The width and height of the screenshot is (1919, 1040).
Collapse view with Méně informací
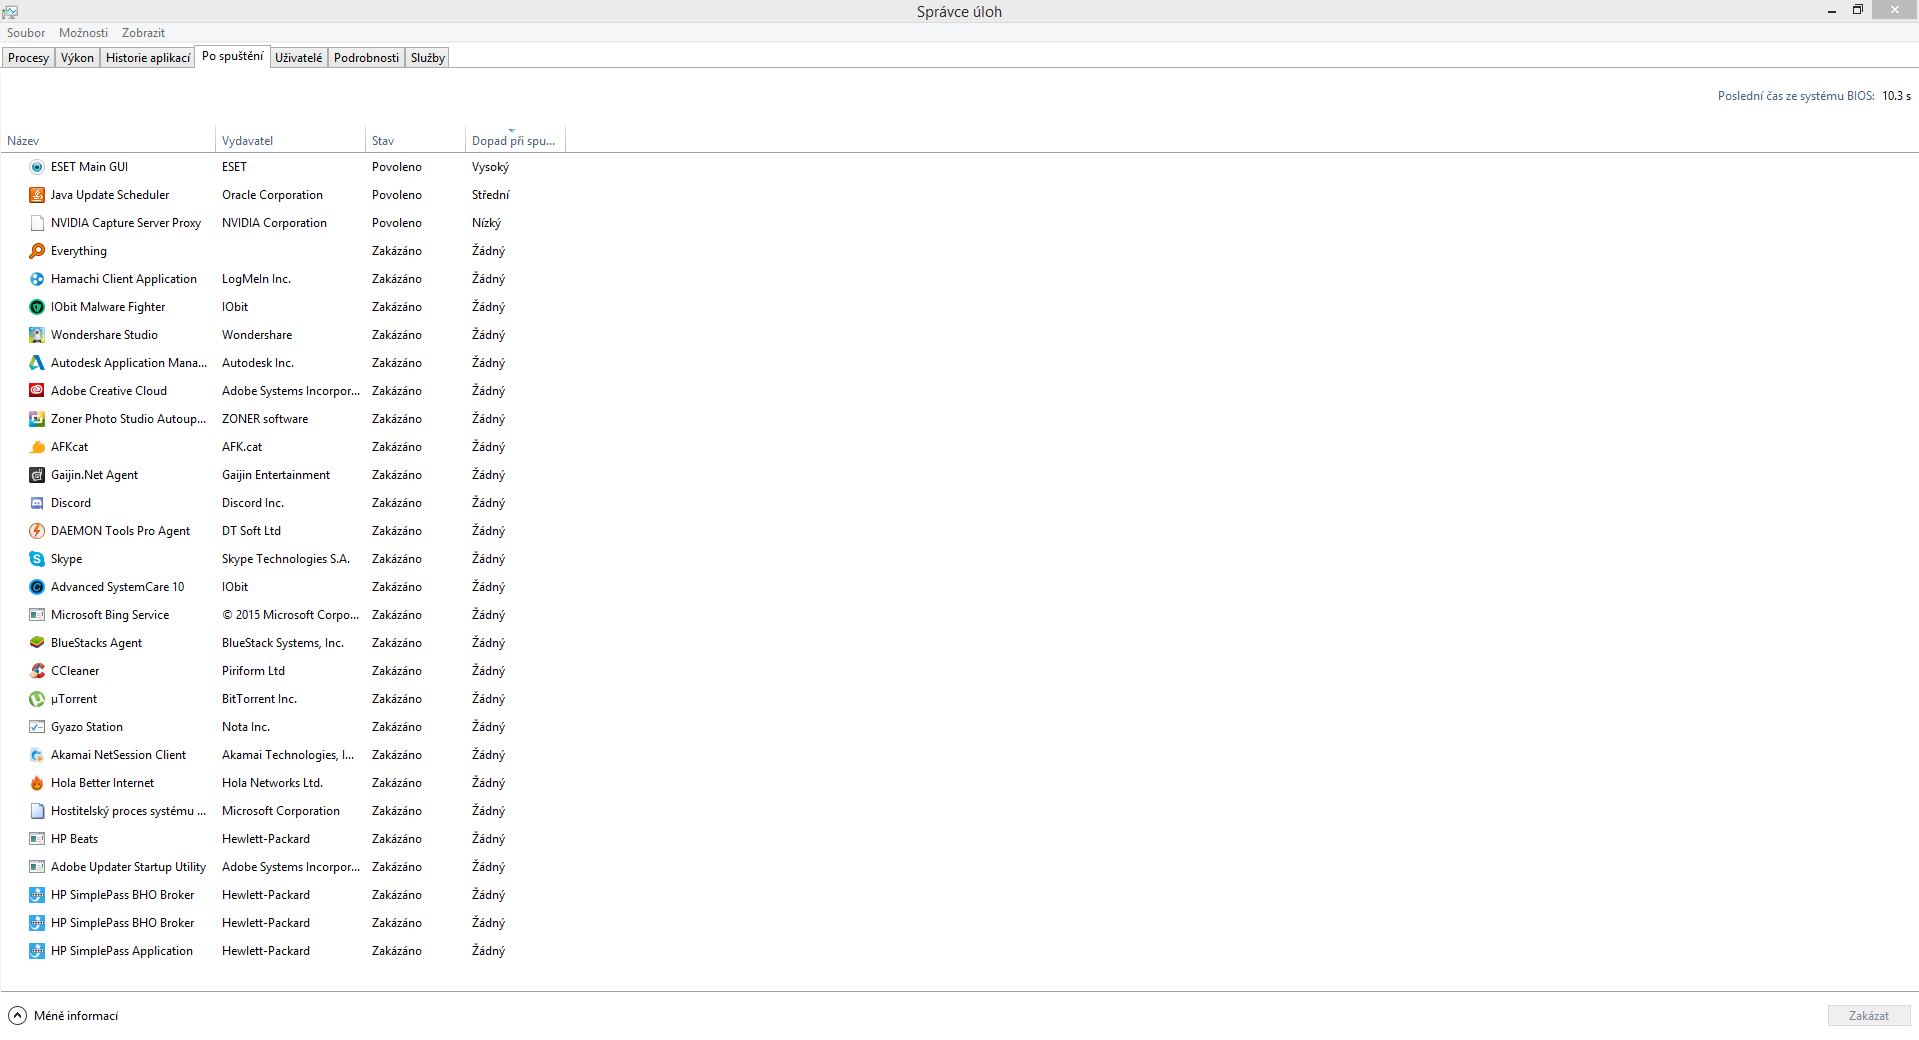click(63, 1016)
